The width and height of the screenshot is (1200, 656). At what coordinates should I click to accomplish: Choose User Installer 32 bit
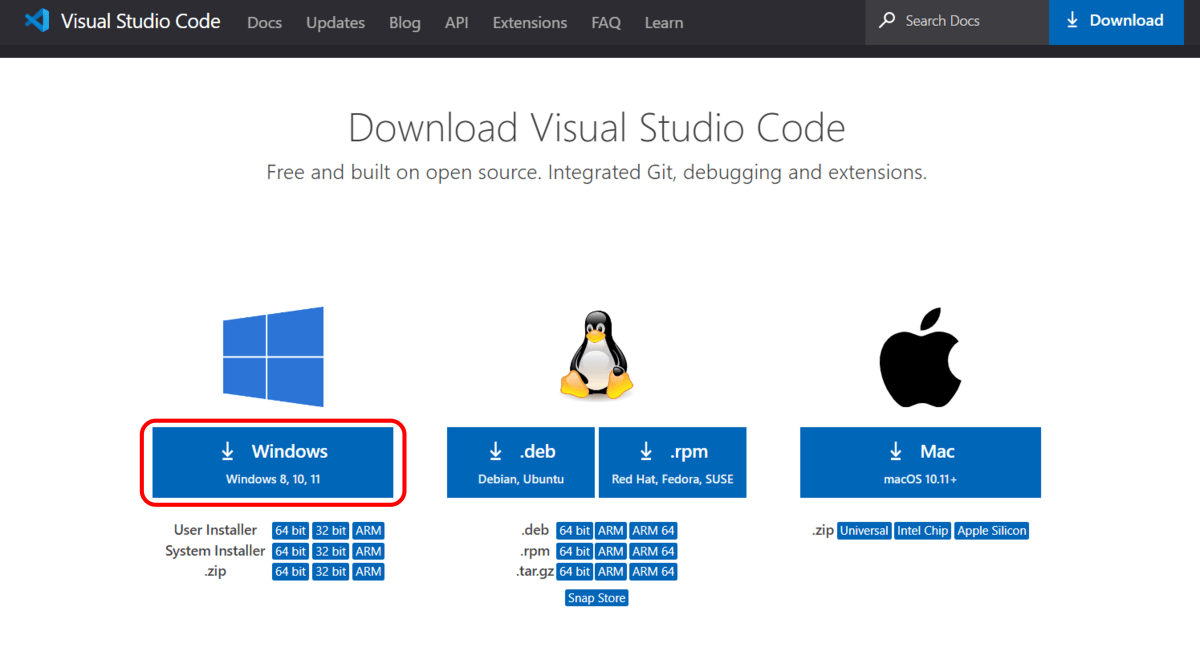click(331, 531)
